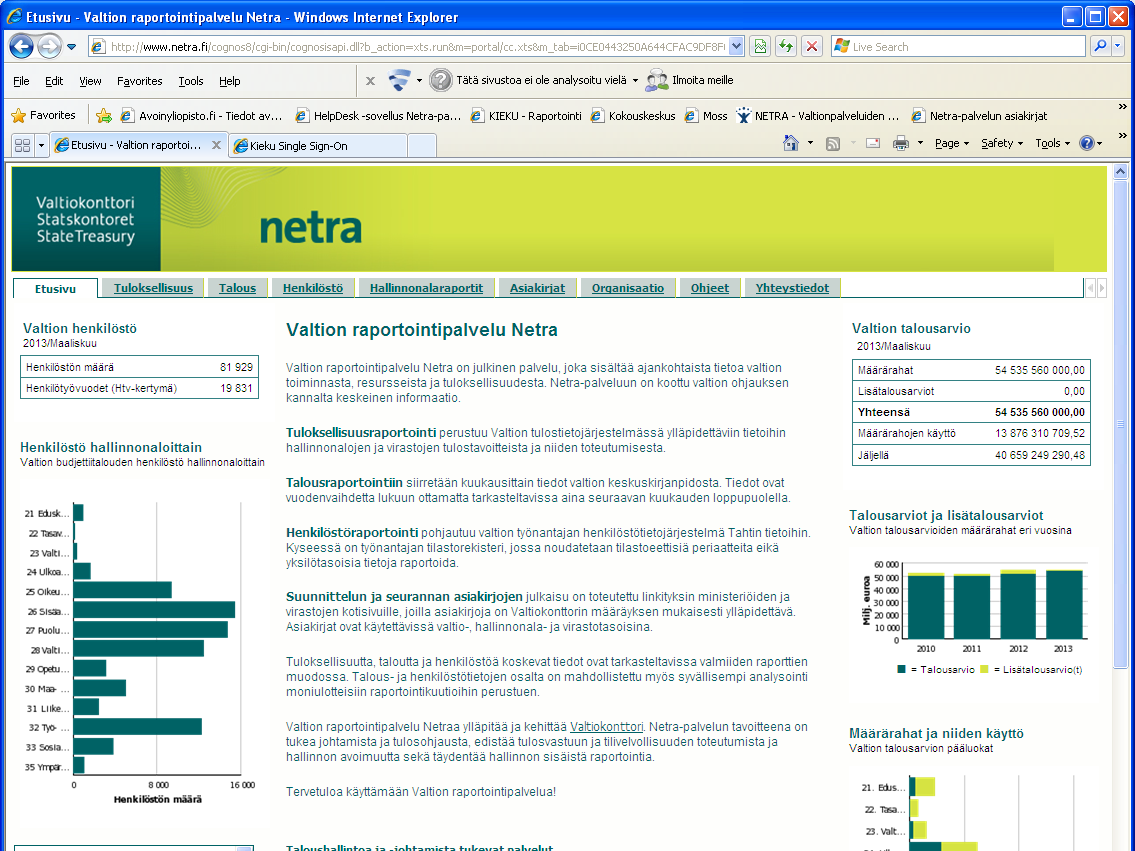
Task: Expand the dropdown next to the shield icon
Action: point(419,80)
